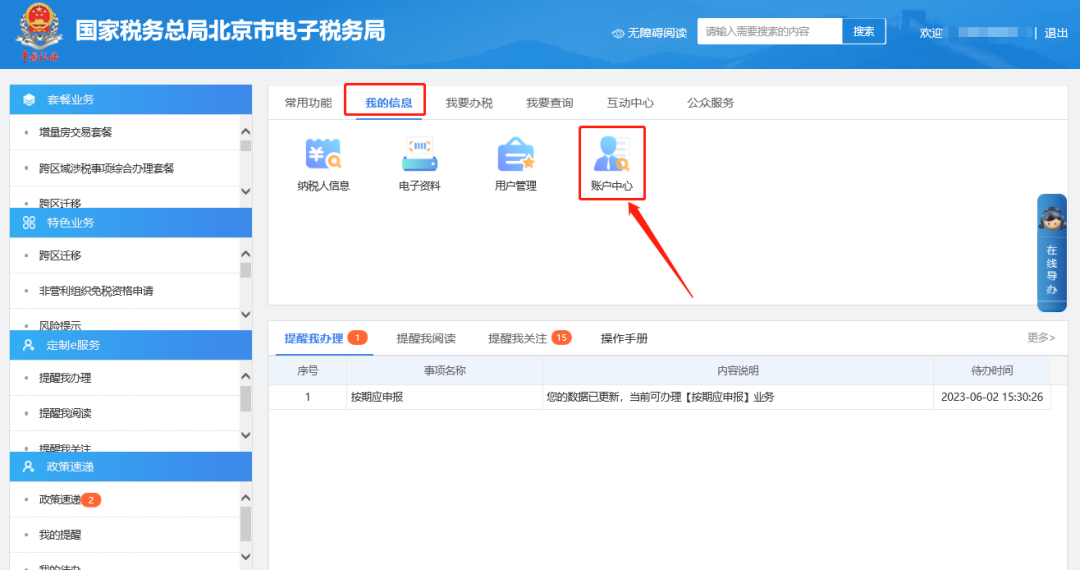Viewport: 1080px width, 570px height.
Task: Open the 账户中心 icon
Action: [611, 156]
